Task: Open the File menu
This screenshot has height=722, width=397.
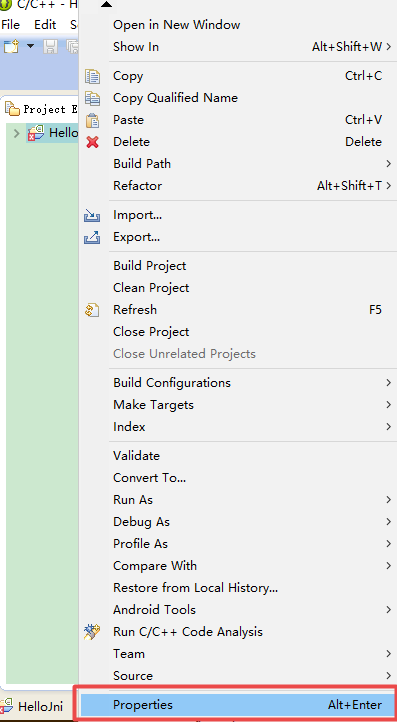Action: pos(11,24)
